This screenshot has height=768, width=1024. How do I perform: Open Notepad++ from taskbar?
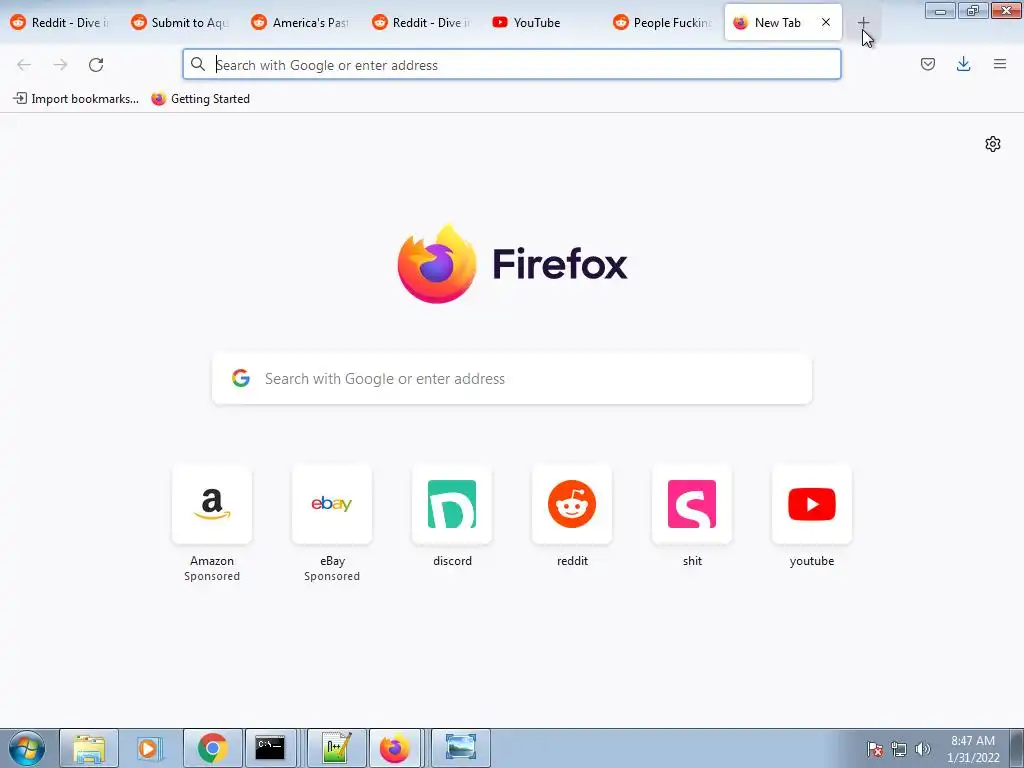(x=337, y=748)
